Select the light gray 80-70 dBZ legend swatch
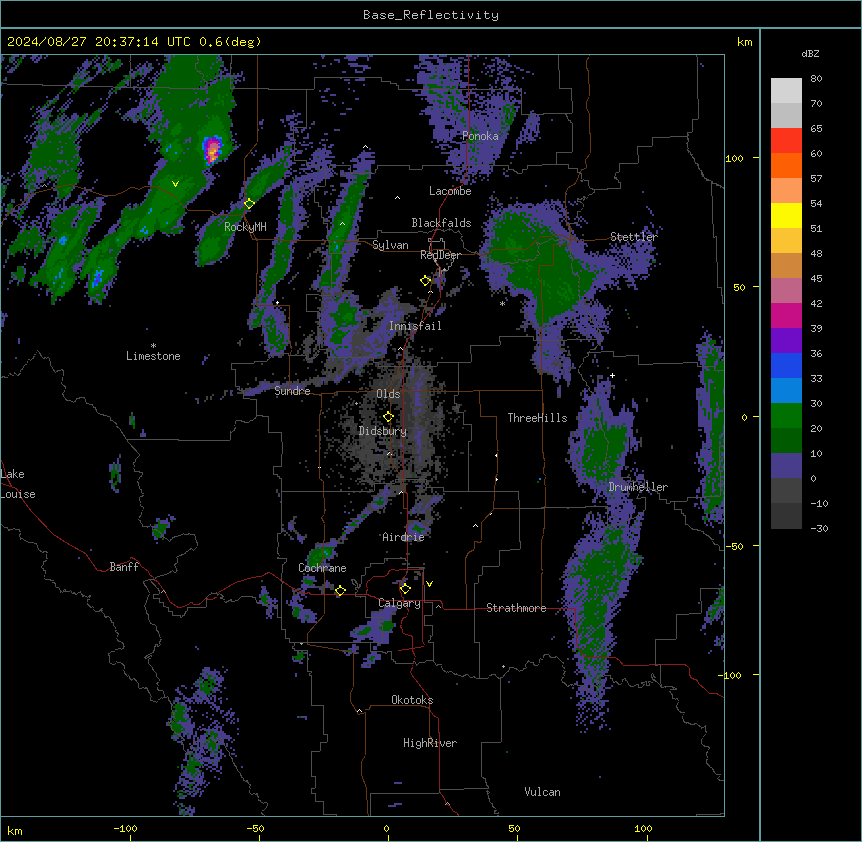The width and height of the screenshot is (862, 842). pyautogui.click(x=786, y=91)
